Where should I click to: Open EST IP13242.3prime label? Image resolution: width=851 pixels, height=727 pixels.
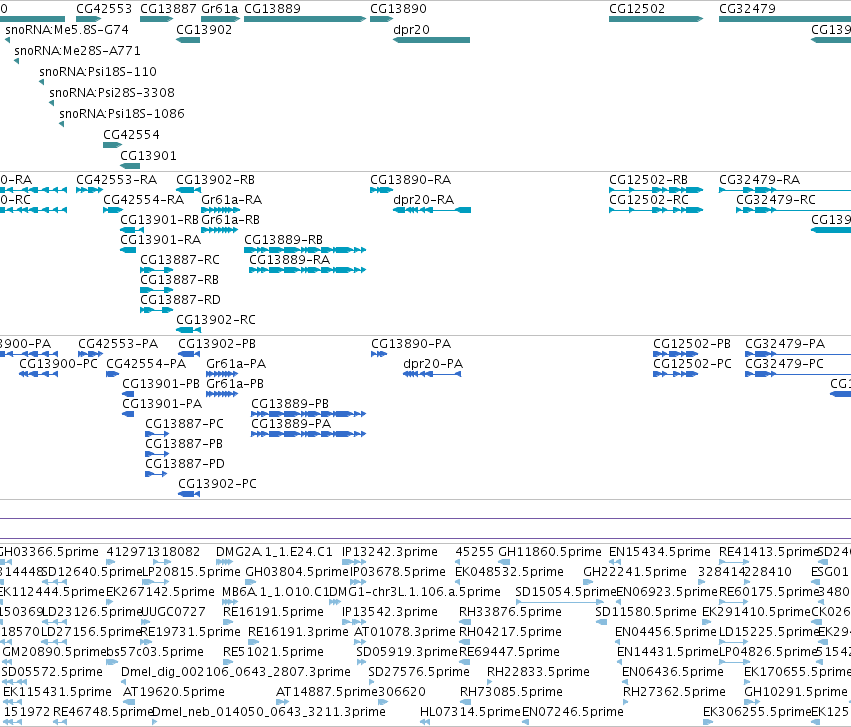(390, 552)
